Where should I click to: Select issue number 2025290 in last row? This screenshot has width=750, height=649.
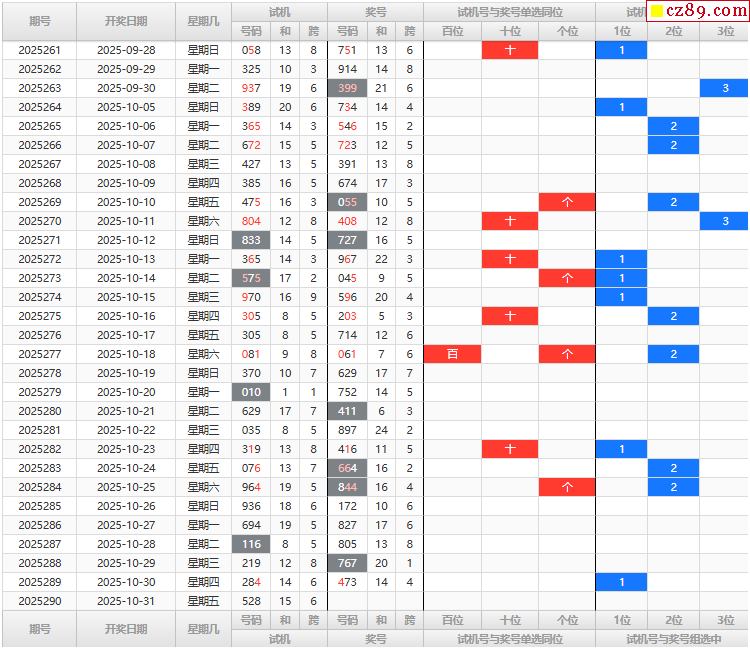pos(40,601)
